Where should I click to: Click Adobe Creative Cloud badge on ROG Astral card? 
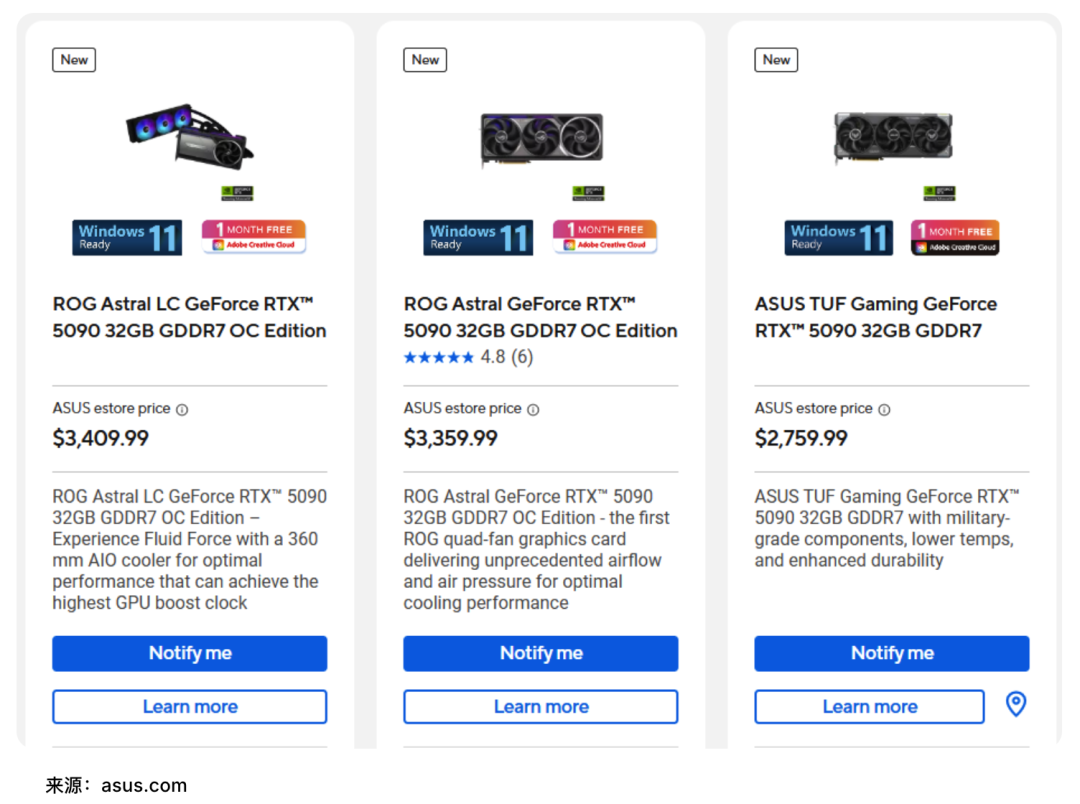605,237
